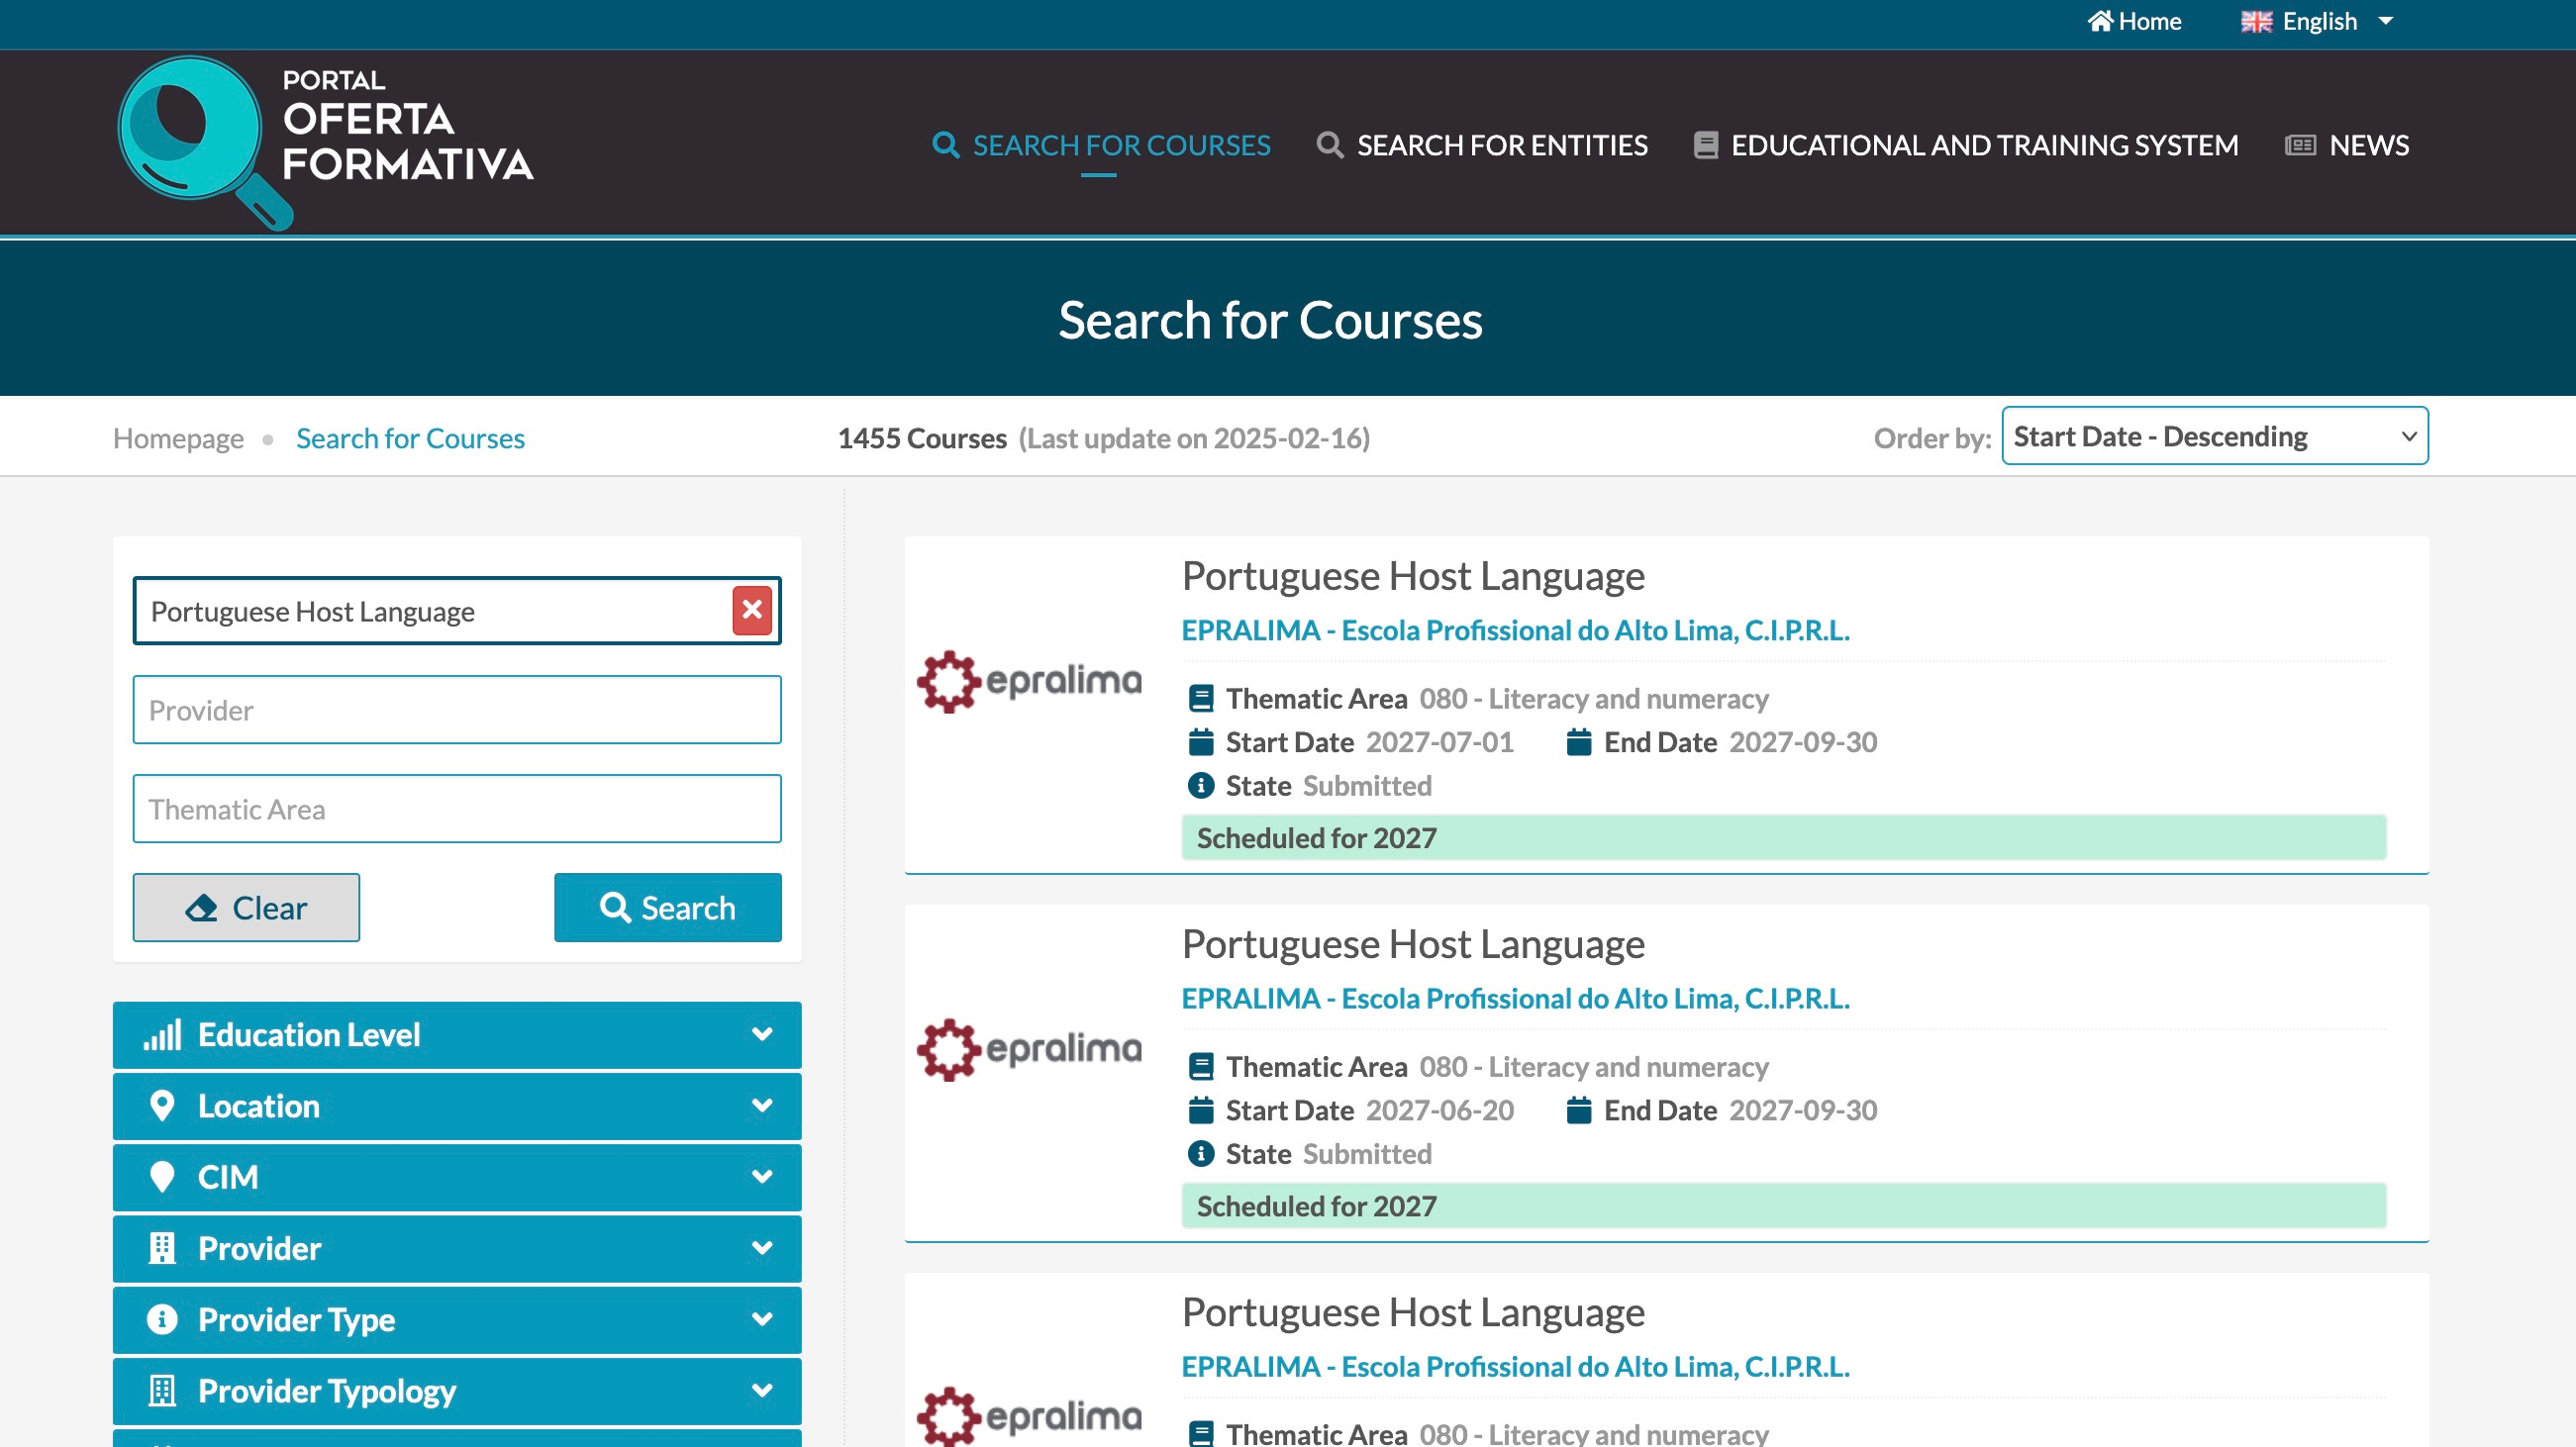Open the News menu item
Screen dimensions: 2576x1447
coord(2347,145)
